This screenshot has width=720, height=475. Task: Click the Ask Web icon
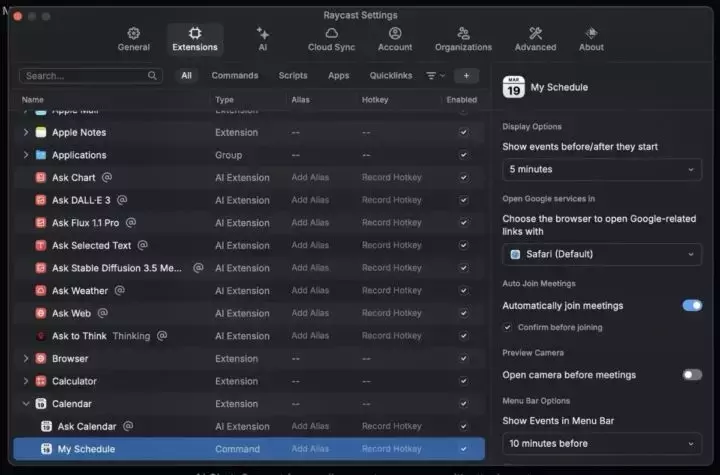click(41, 313)
